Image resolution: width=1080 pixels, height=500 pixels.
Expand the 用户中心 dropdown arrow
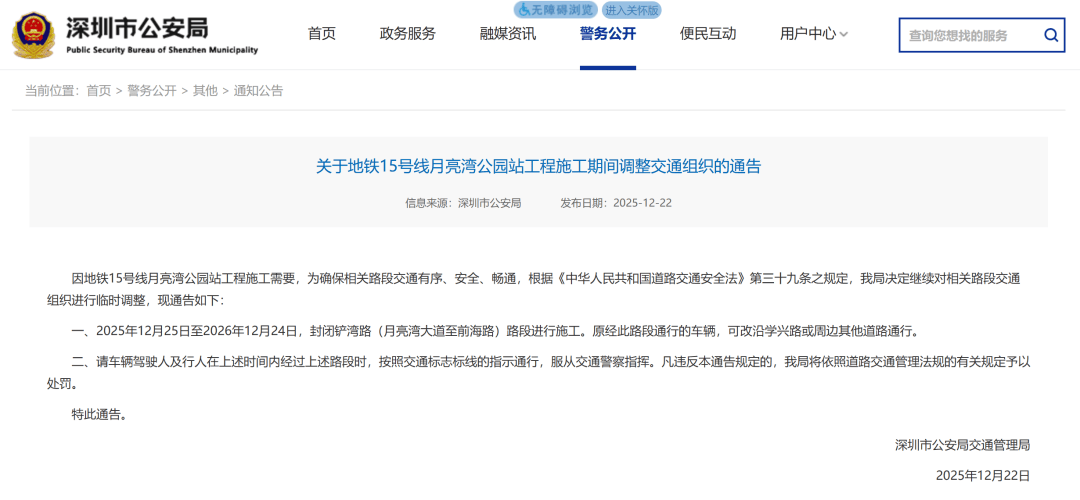coord(844,35)
